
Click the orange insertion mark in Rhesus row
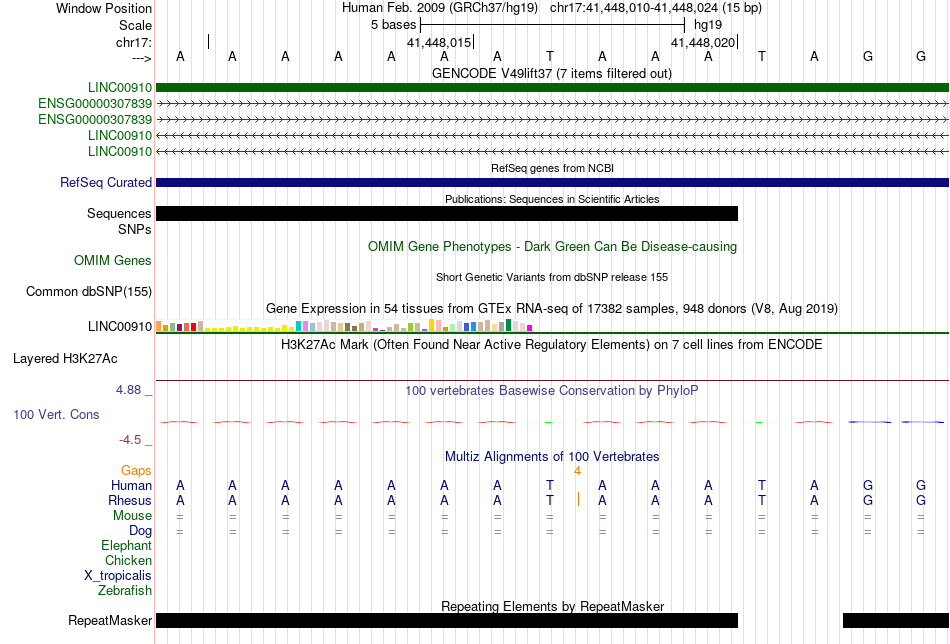tap(578, 499)
